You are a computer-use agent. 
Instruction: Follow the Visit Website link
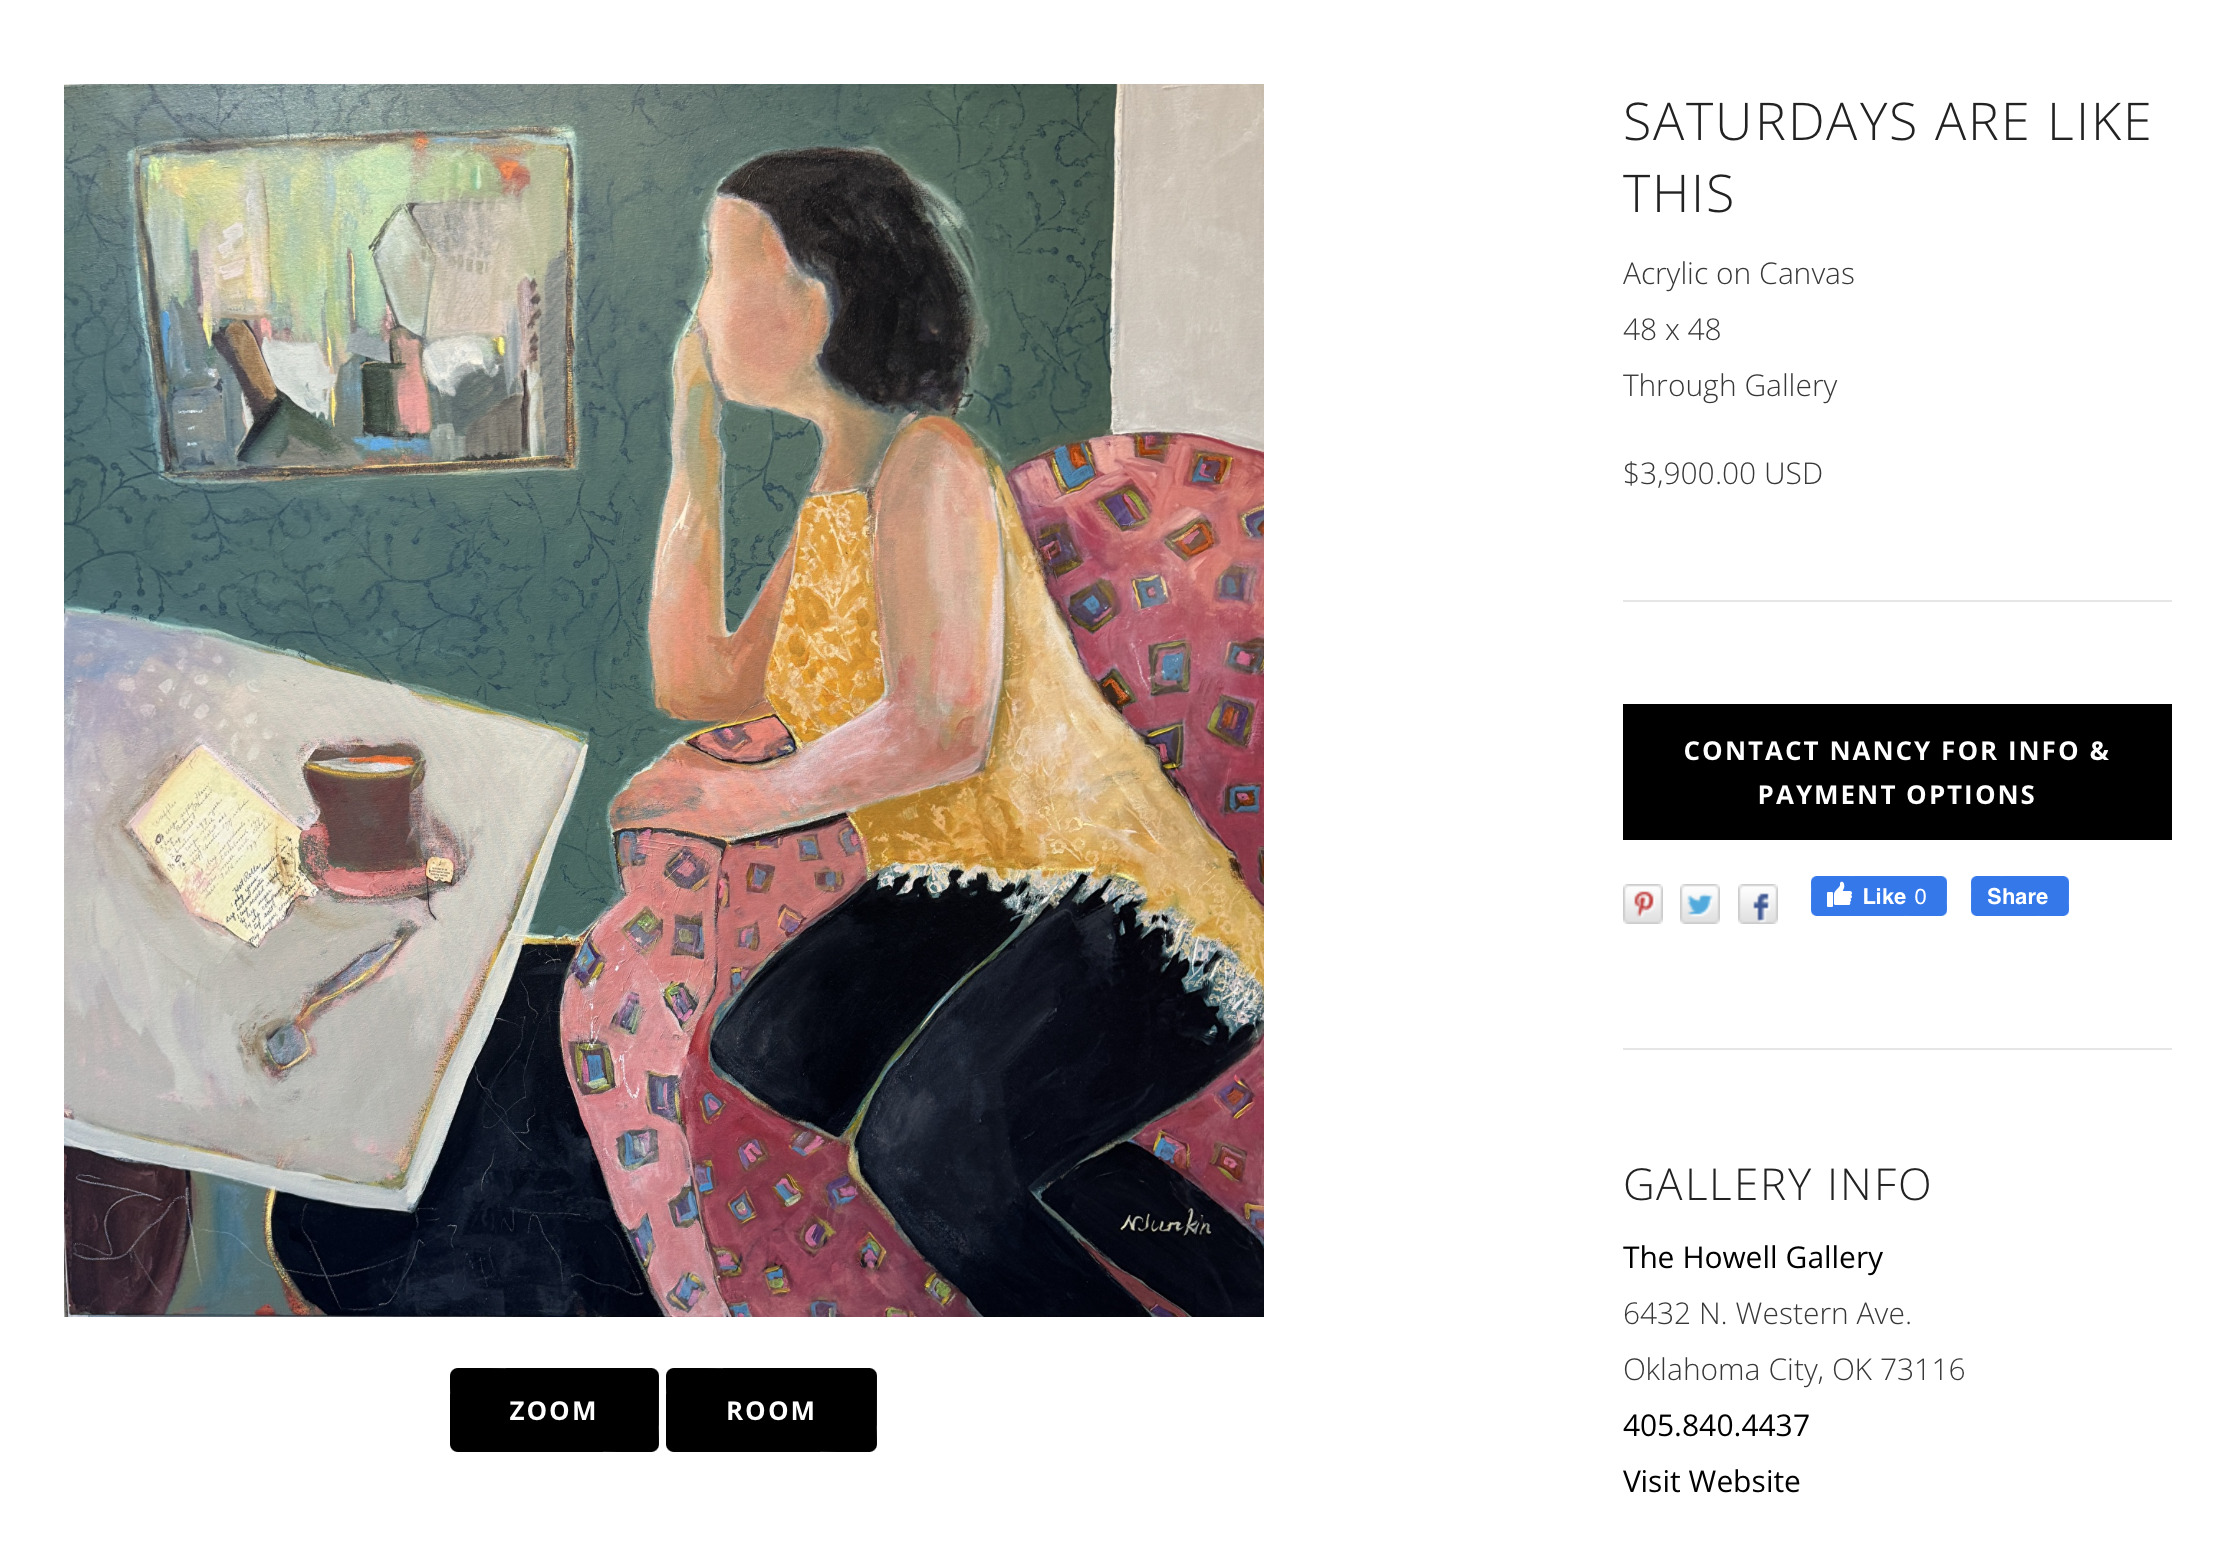(1711, 1481)
